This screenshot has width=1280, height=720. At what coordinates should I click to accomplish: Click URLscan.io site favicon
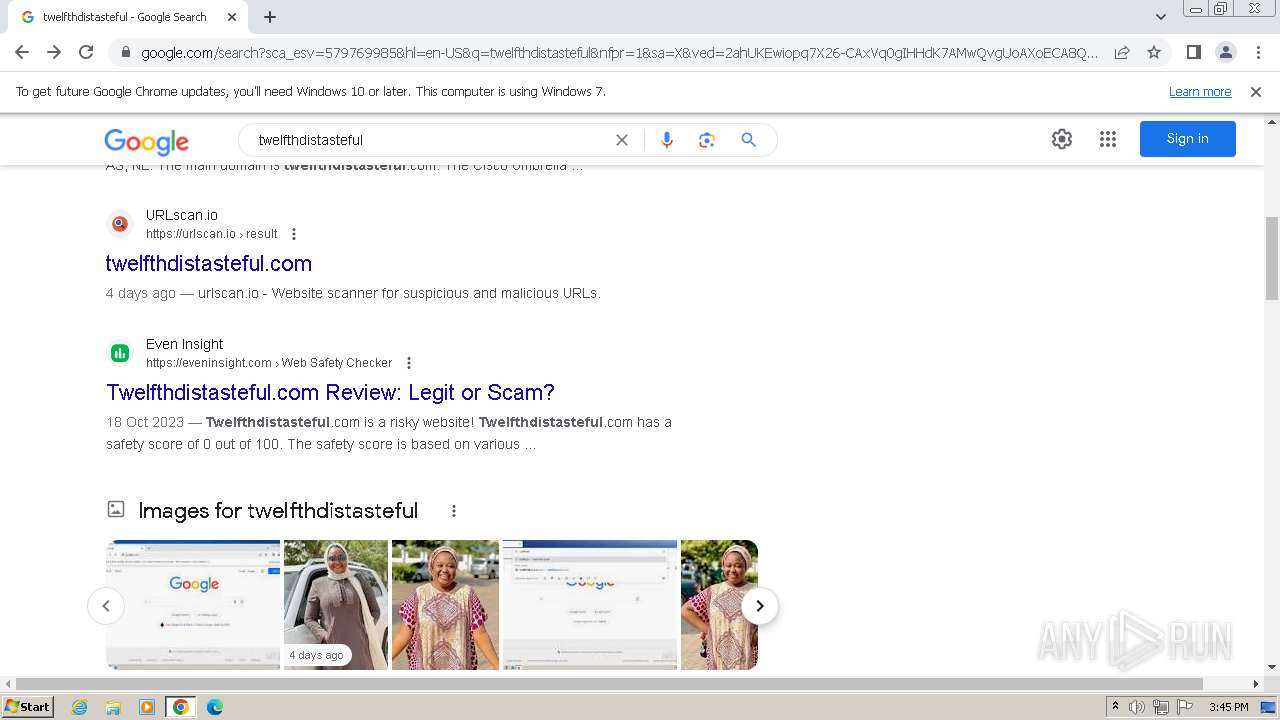[120, 224]
